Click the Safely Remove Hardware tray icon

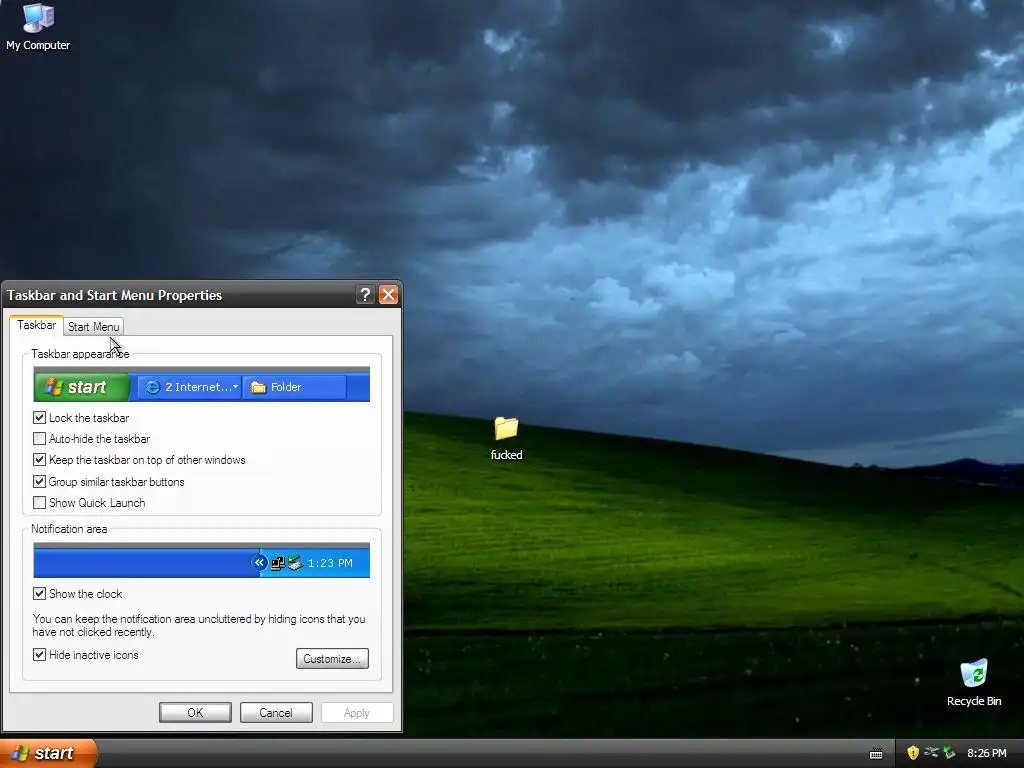pos(950,753)
